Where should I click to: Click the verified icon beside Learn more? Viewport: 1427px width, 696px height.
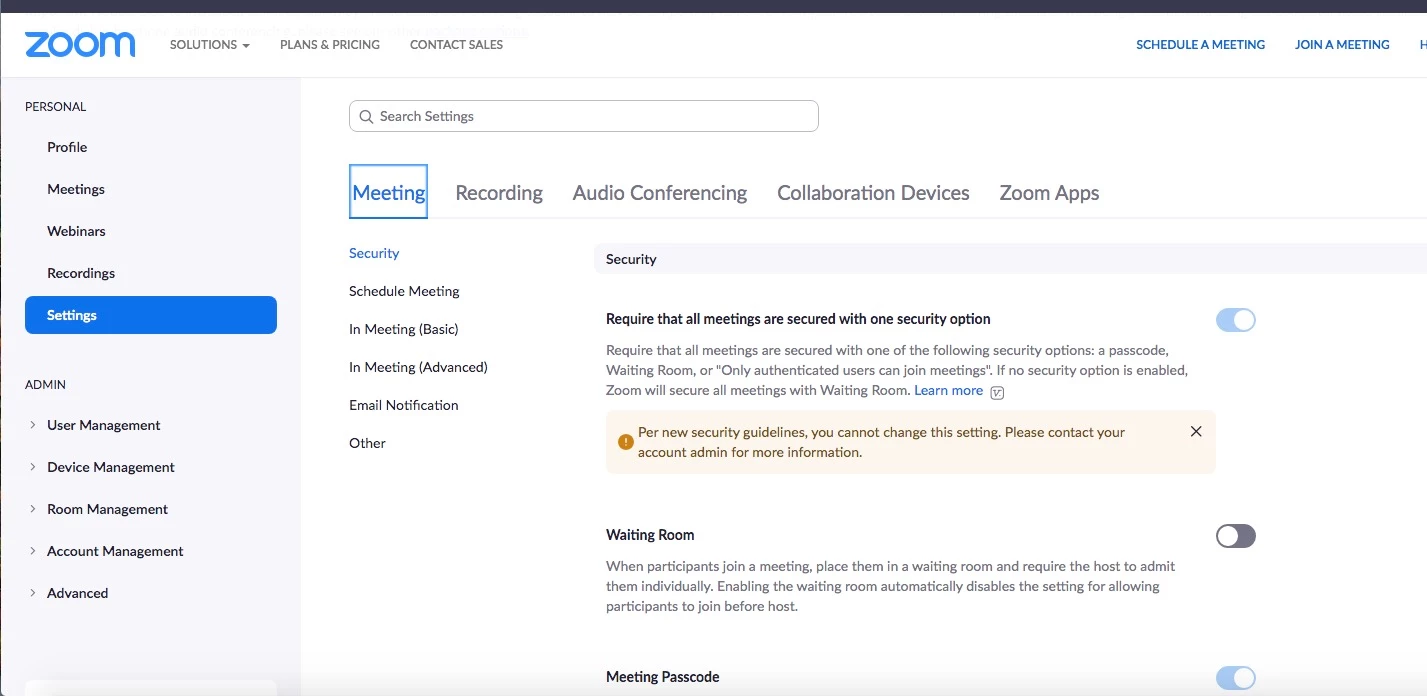[x=997, y=392]
